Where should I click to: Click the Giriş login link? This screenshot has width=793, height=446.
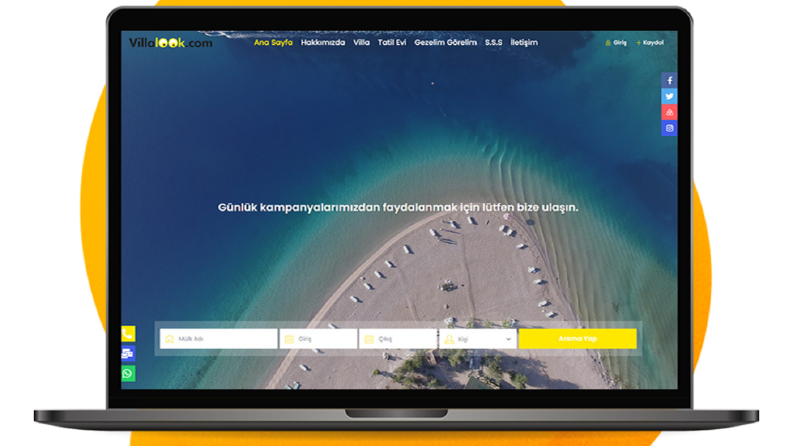(x=616, y=42)
